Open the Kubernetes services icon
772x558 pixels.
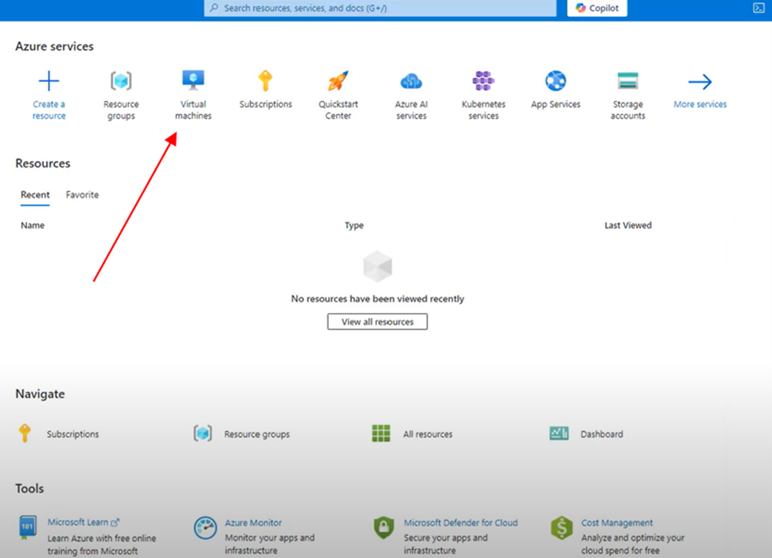coord(483,81)
